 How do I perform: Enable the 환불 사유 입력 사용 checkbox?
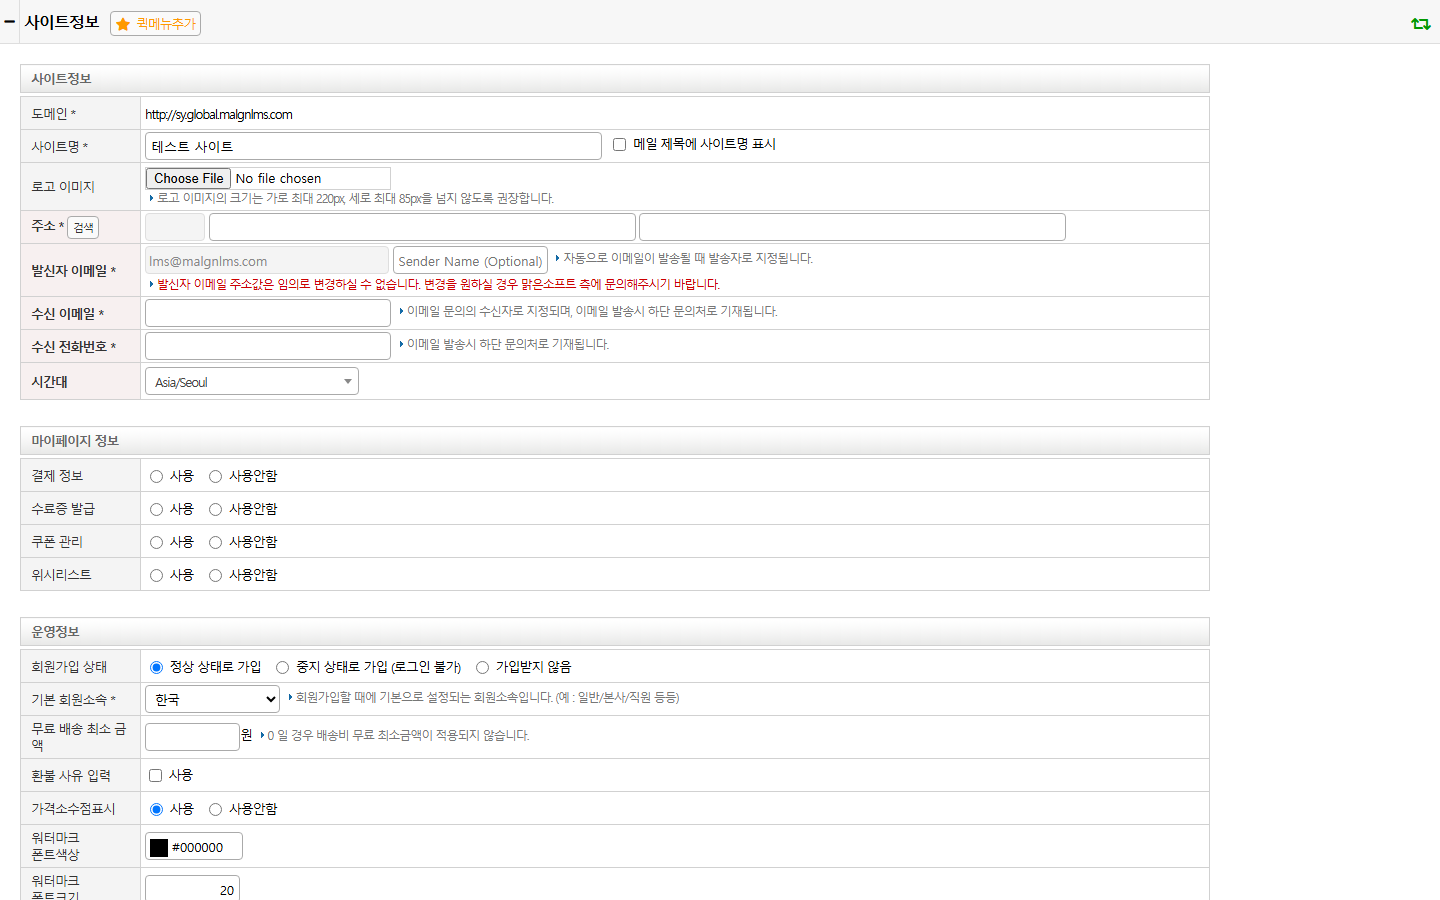(155, 775)
